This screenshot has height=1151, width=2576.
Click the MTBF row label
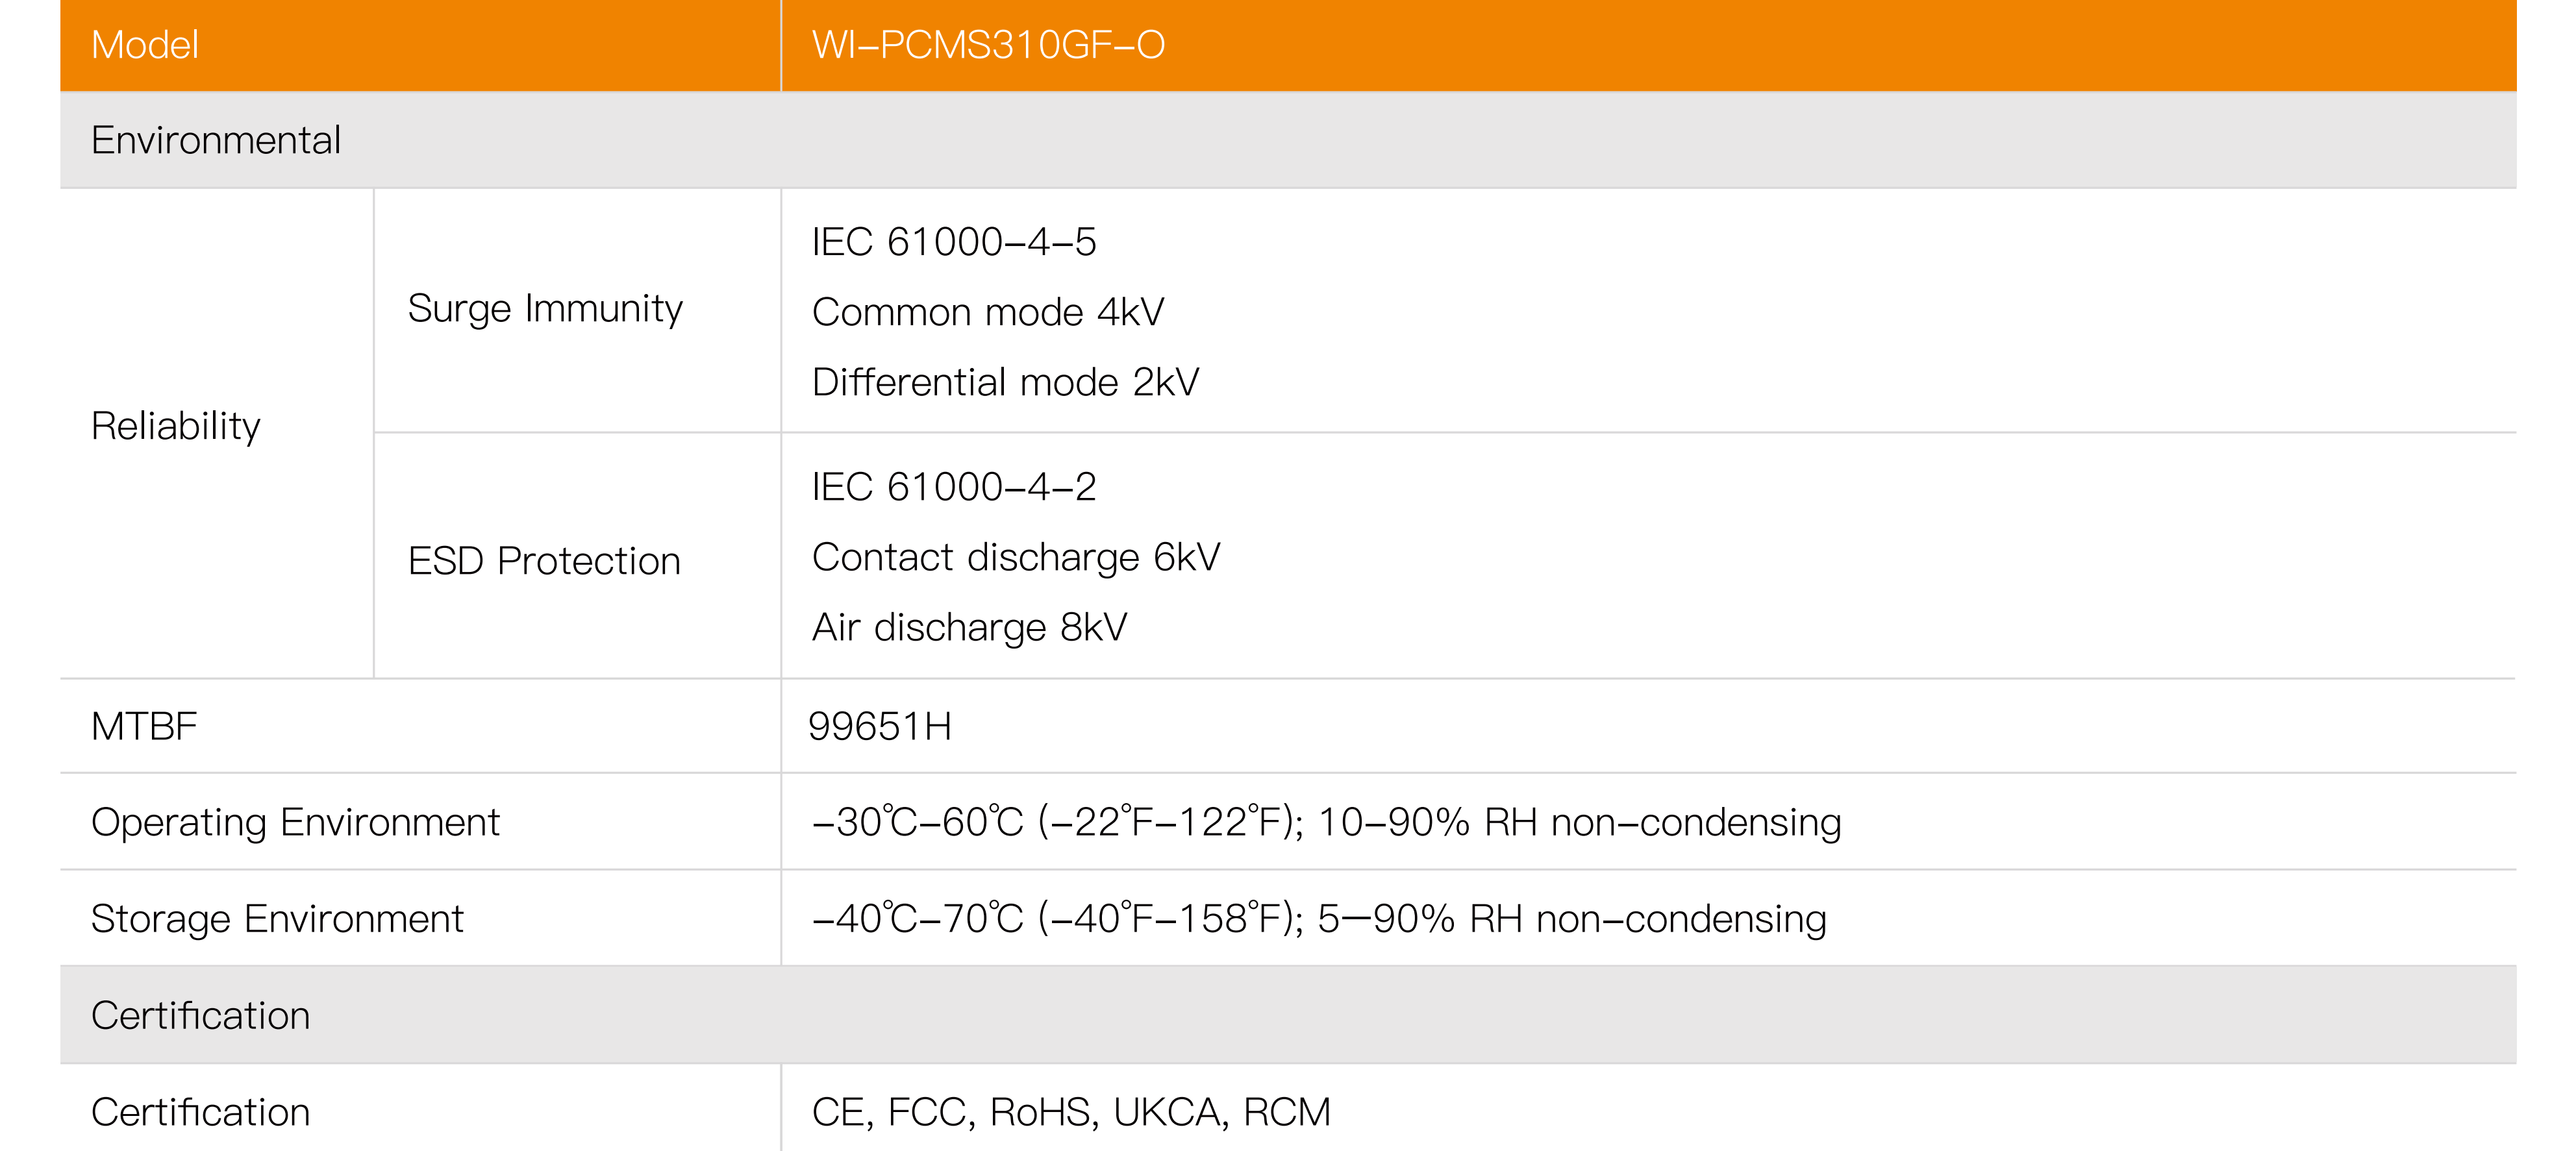[144, 726]
